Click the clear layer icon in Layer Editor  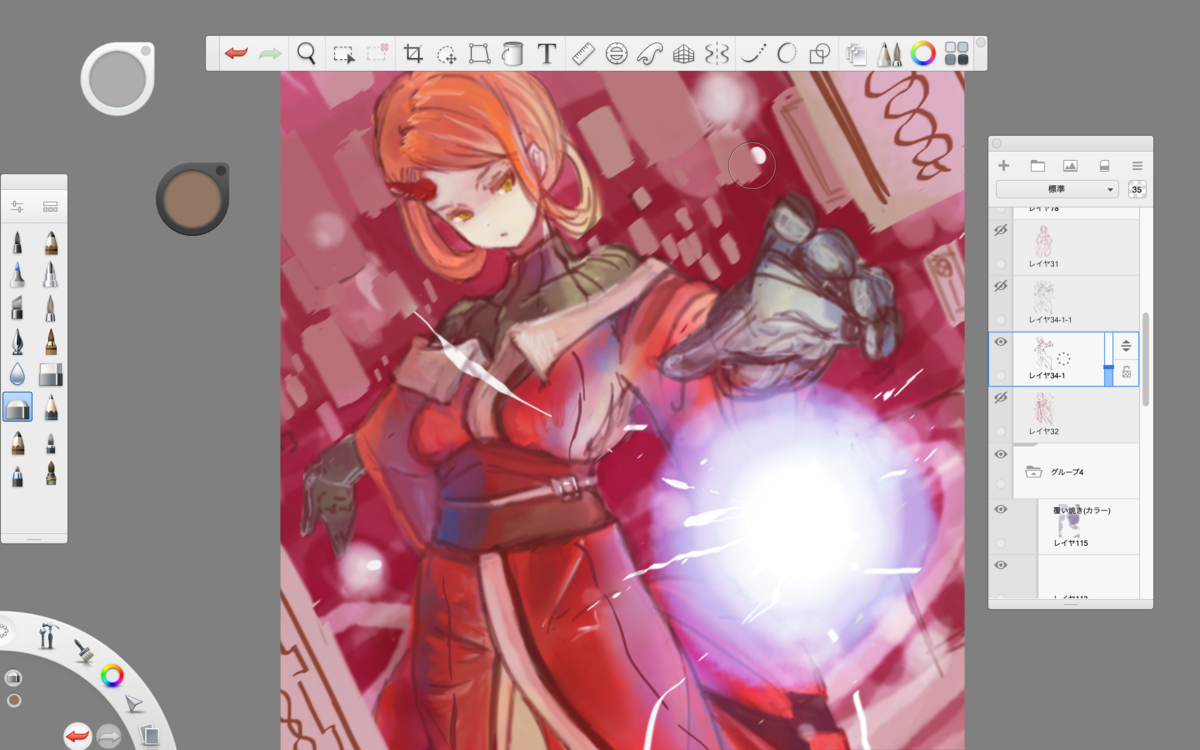coord(1104,165)
